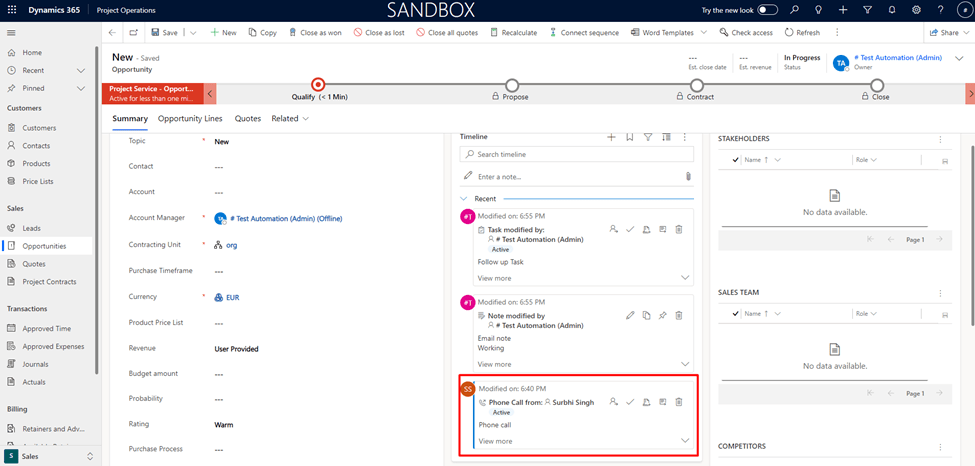This screenshot has height=466, width=975.
Task: Delete the Follow up Task activity
Action: (x=679, y=230)
